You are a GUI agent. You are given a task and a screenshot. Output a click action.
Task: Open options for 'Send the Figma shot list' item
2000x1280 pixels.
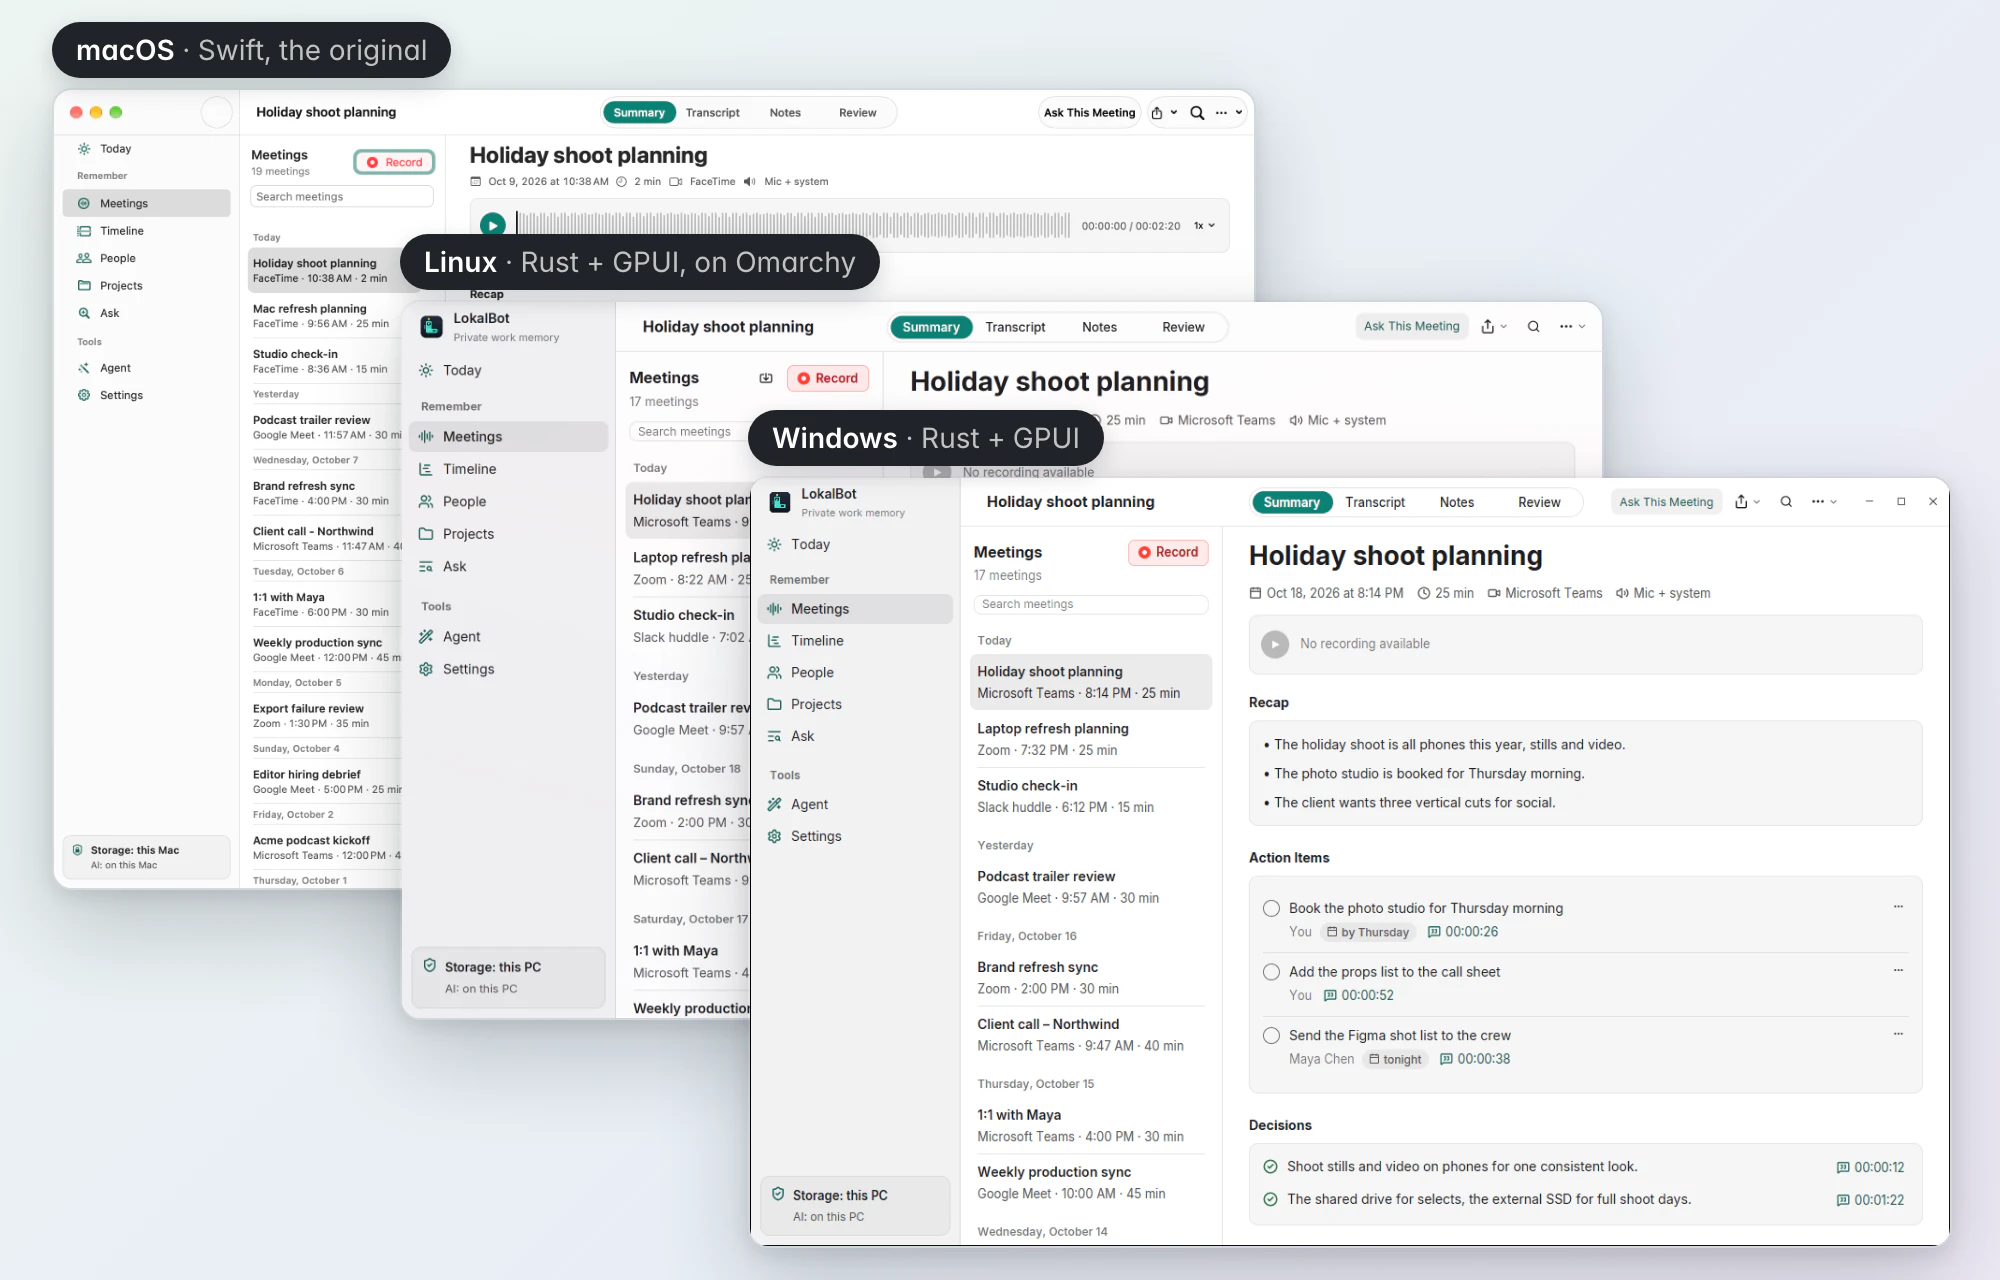1898,1034
